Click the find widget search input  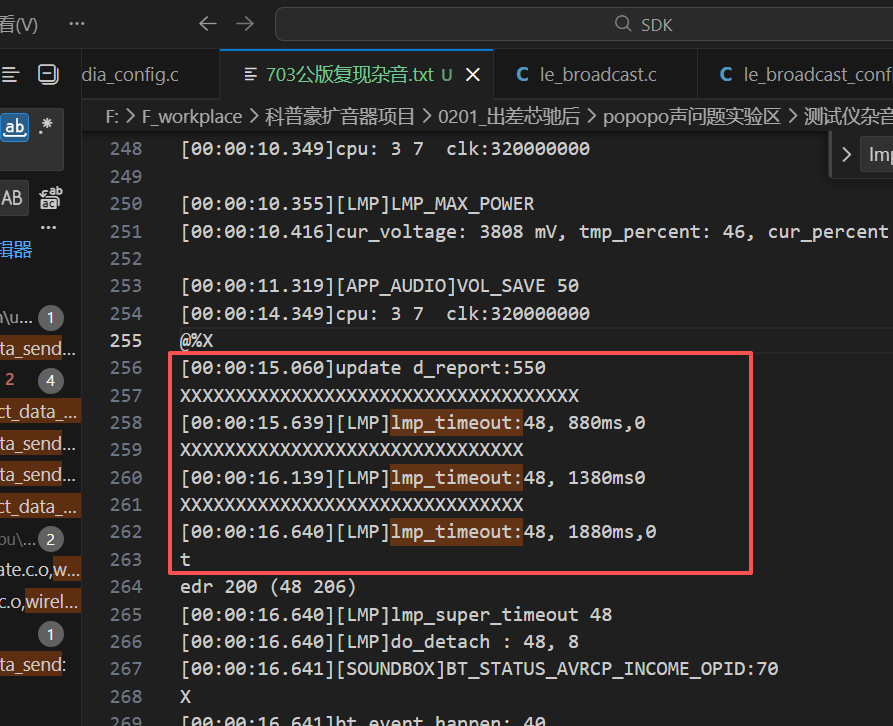pyautogui.click(x=876, y=154)
